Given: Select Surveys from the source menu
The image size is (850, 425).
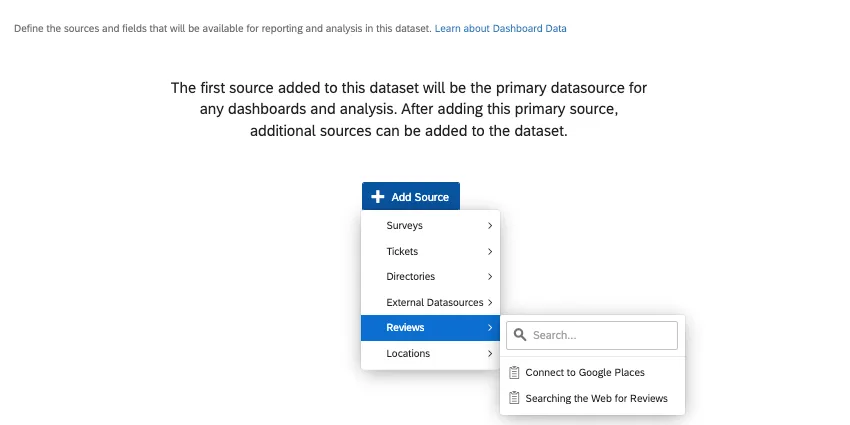Looking at the screenshot, I should coord(405,226).
